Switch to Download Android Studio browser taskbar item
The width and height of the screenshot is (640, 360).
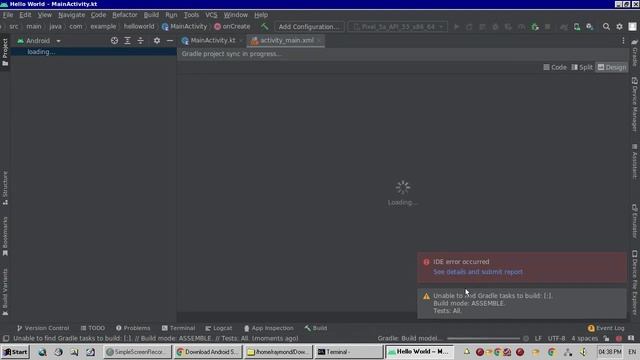click(x=208, y=352)
